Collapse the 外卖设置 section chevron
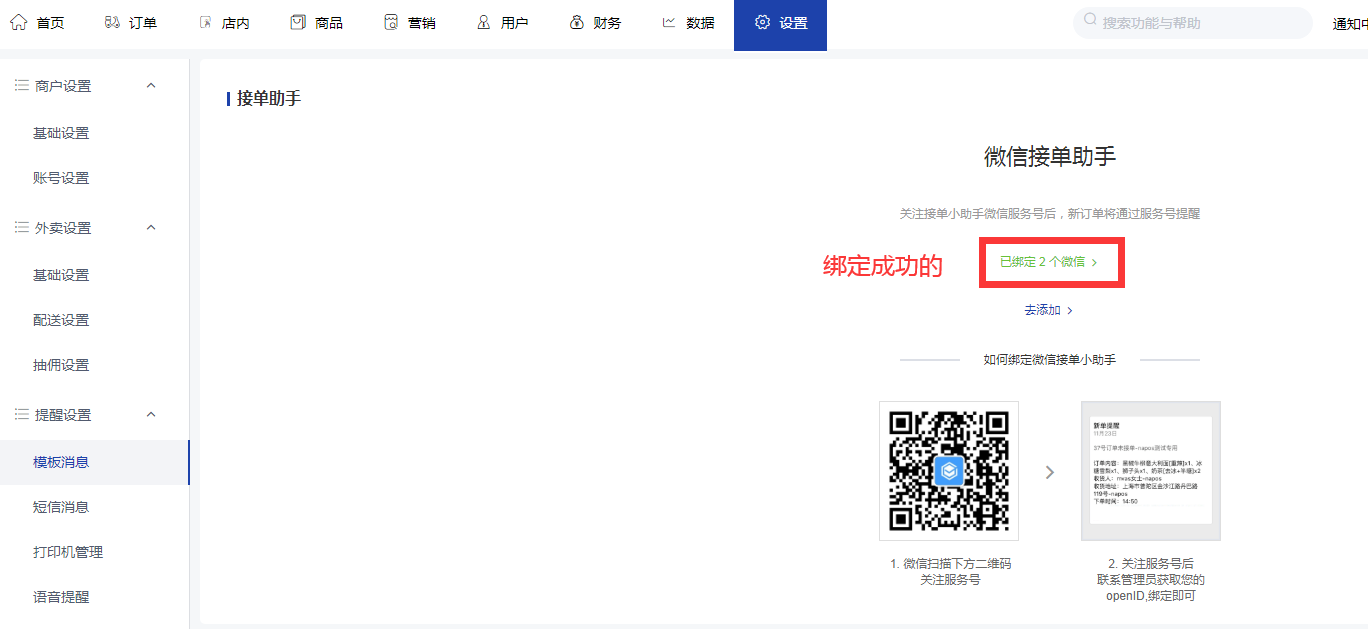 point(151,228)
